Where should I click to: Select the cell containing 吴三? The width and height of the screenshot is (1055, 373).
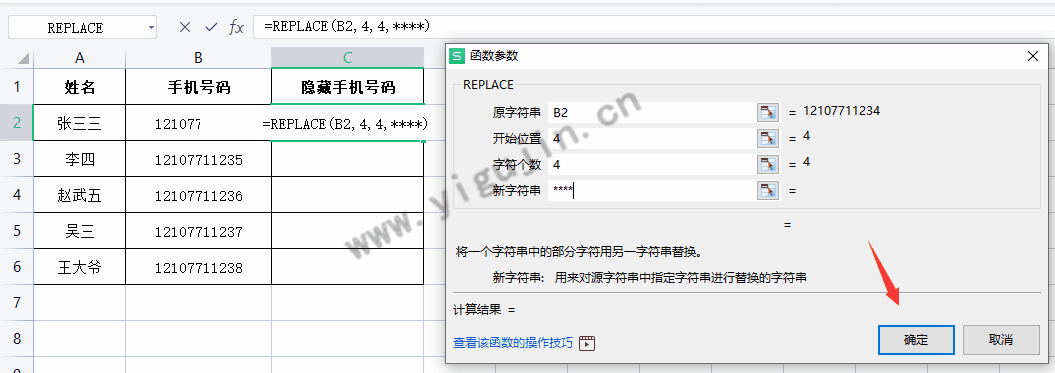click(80, 231)
